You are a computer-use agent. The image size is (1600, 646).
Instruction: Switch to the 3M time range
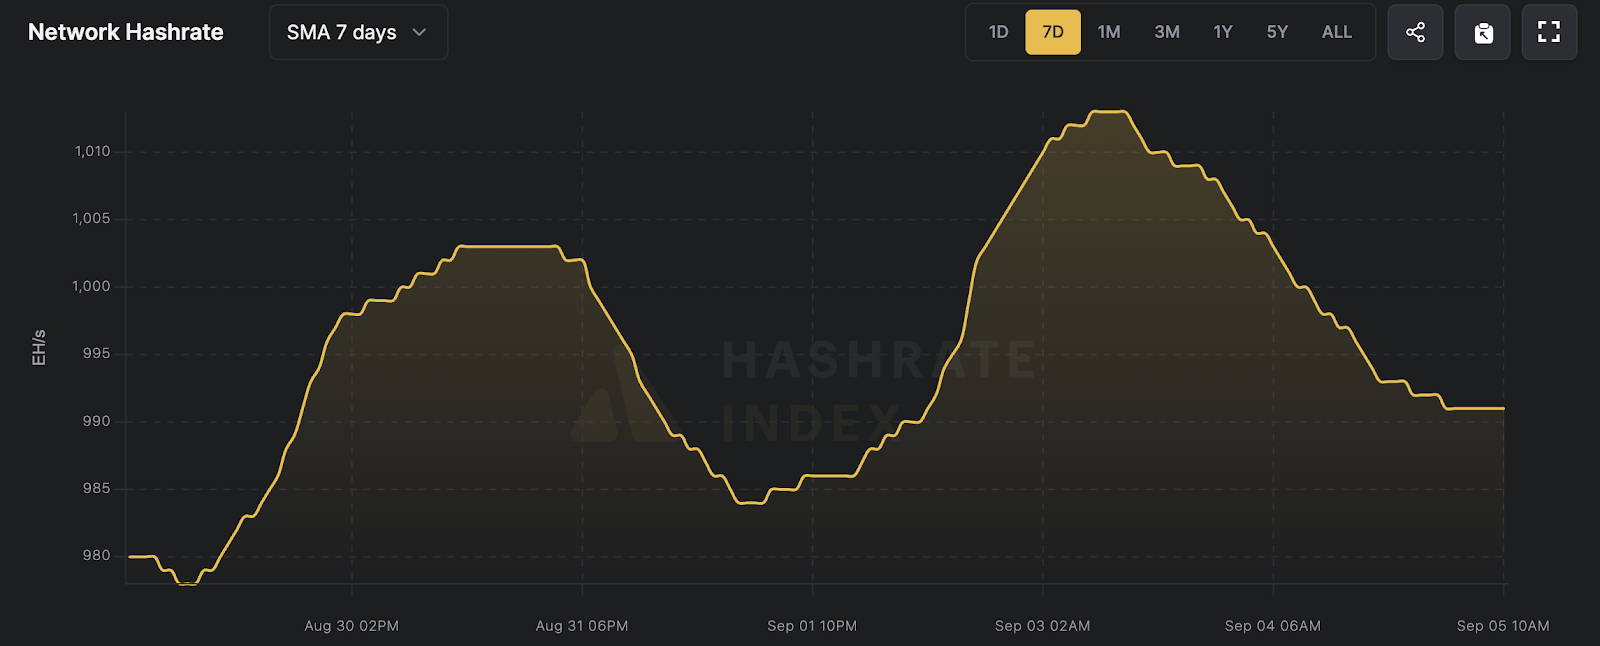click(1167, 32)
